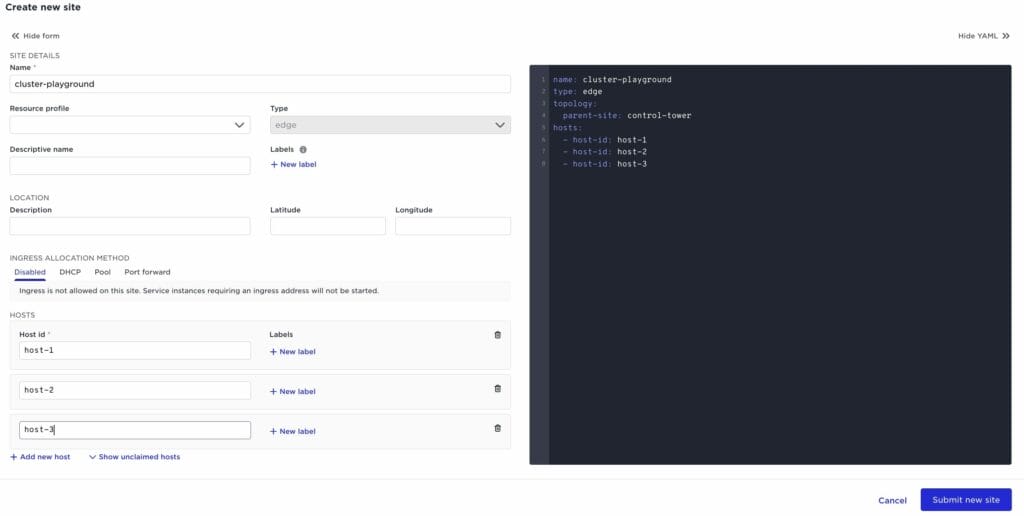Image resolution: width=1024 pixels, height=516 pixels.
Task: Select the Disabled ingress tab
Action: [30, 272]
